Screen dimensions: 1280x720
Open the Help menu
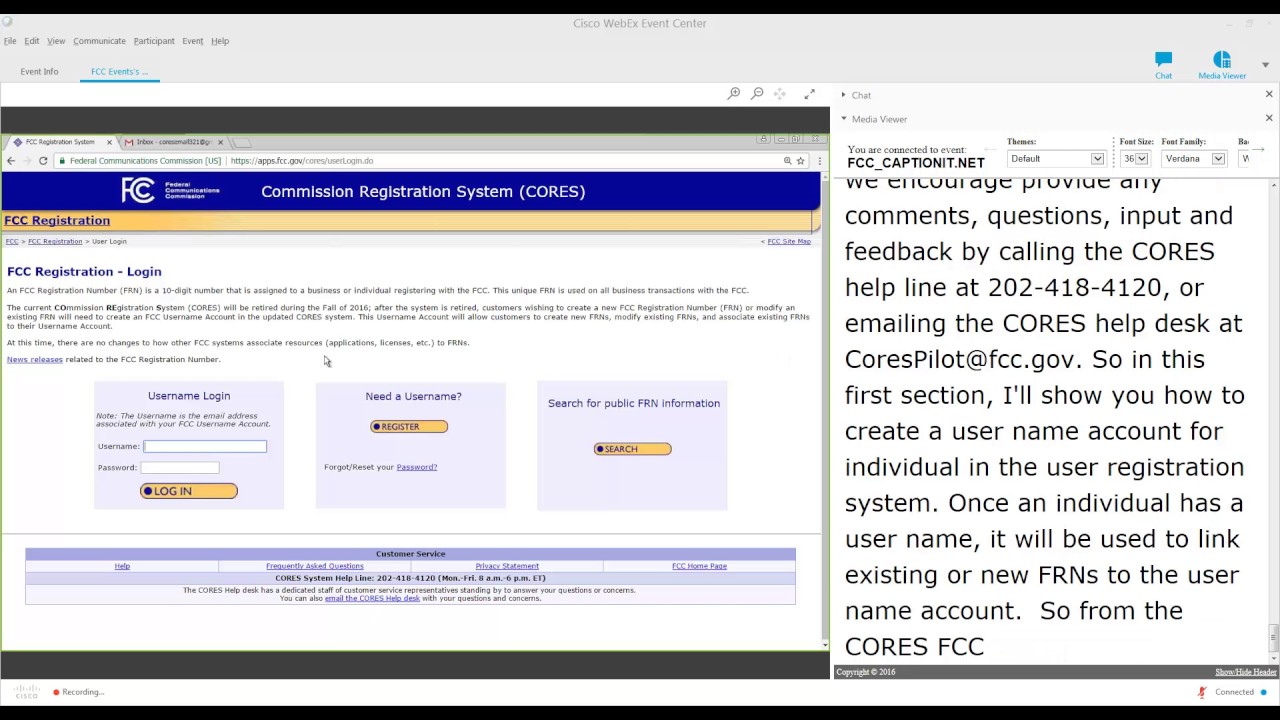pos(220,41)
